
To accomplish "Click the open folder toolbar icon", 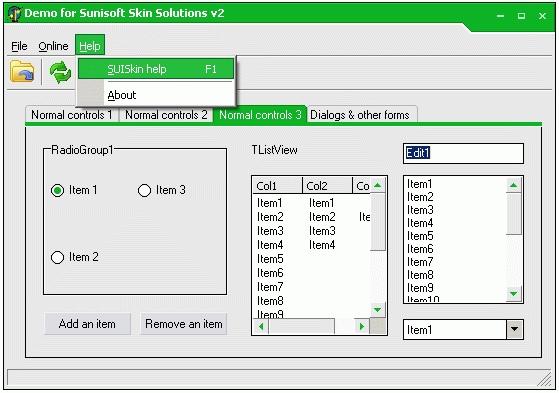I will coord(22,72).
